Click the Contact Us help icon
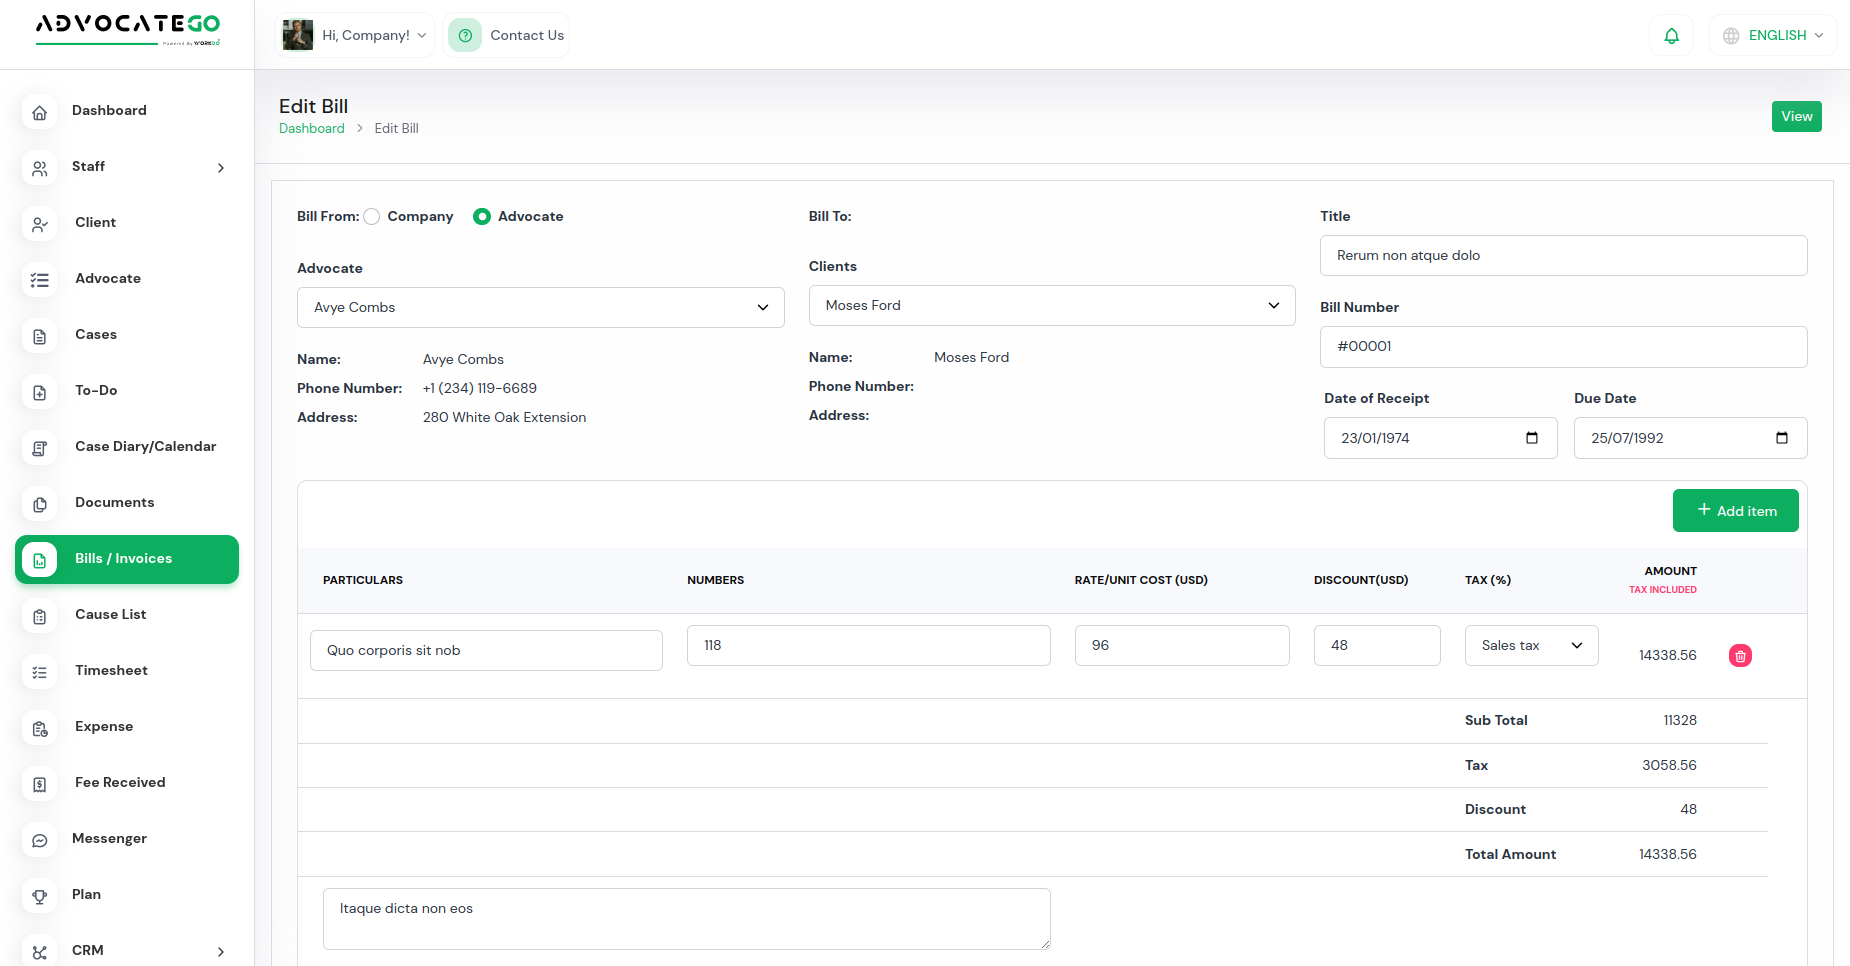 (465, 36)
